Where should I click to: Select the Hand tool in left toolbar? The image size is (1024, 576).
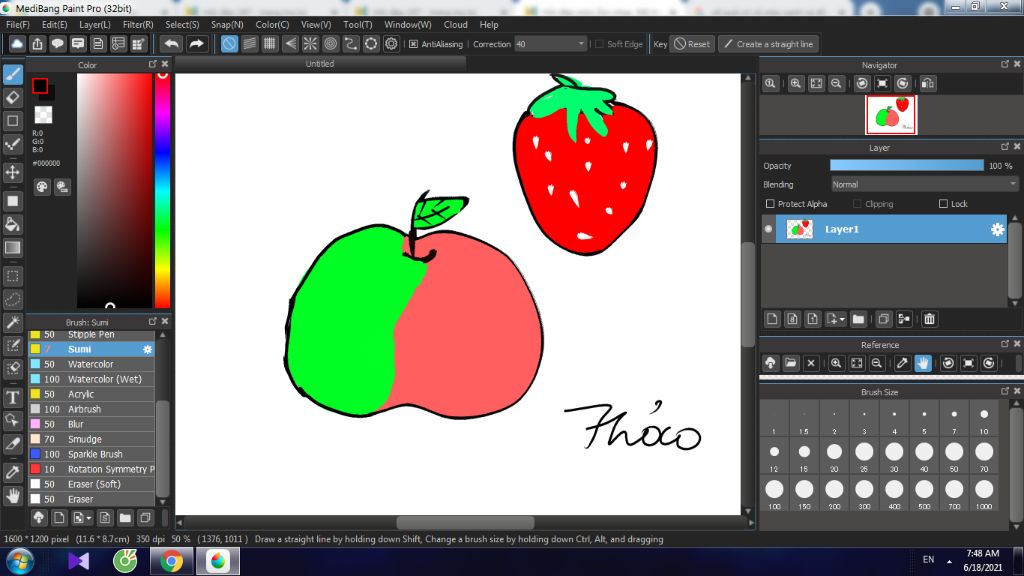(x=13, y=496)
